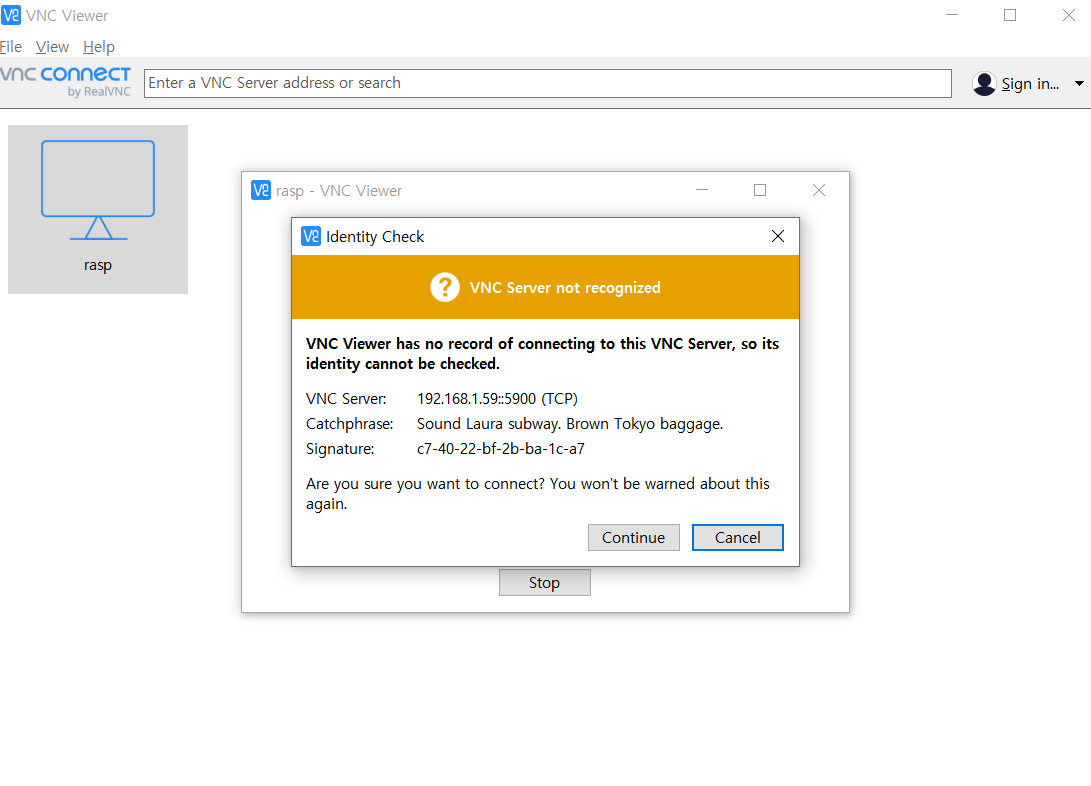
Task: Close the Identity Check dialog
Action: click(778, 236)
